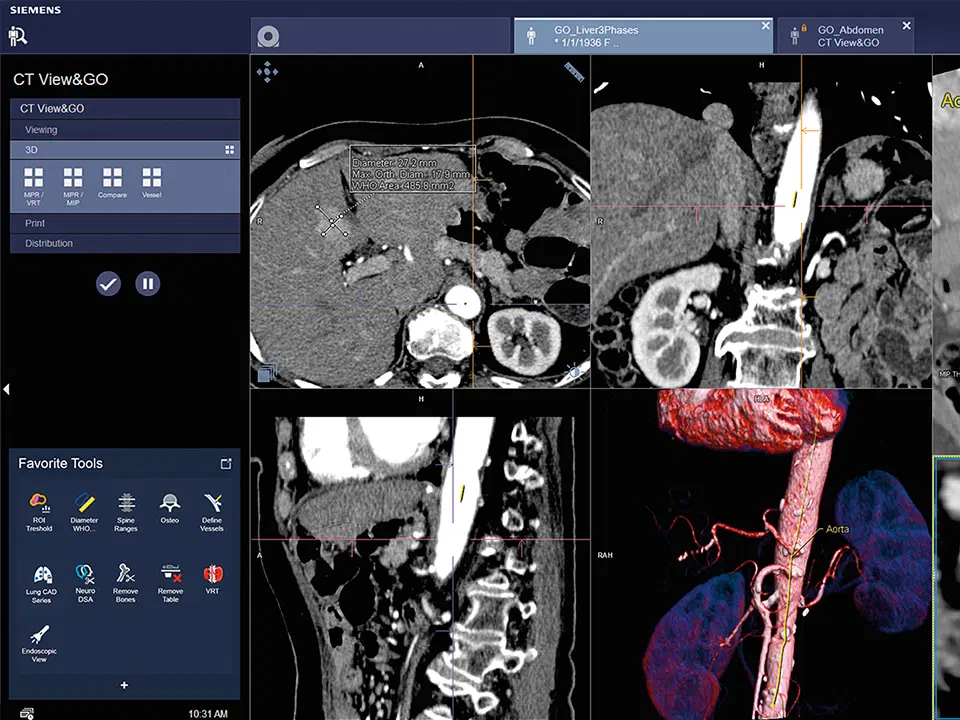The height and width of the screenshot is (720, 960).
Task: Open the Spine Ranges tool
Action: click(x=126, y=508)
